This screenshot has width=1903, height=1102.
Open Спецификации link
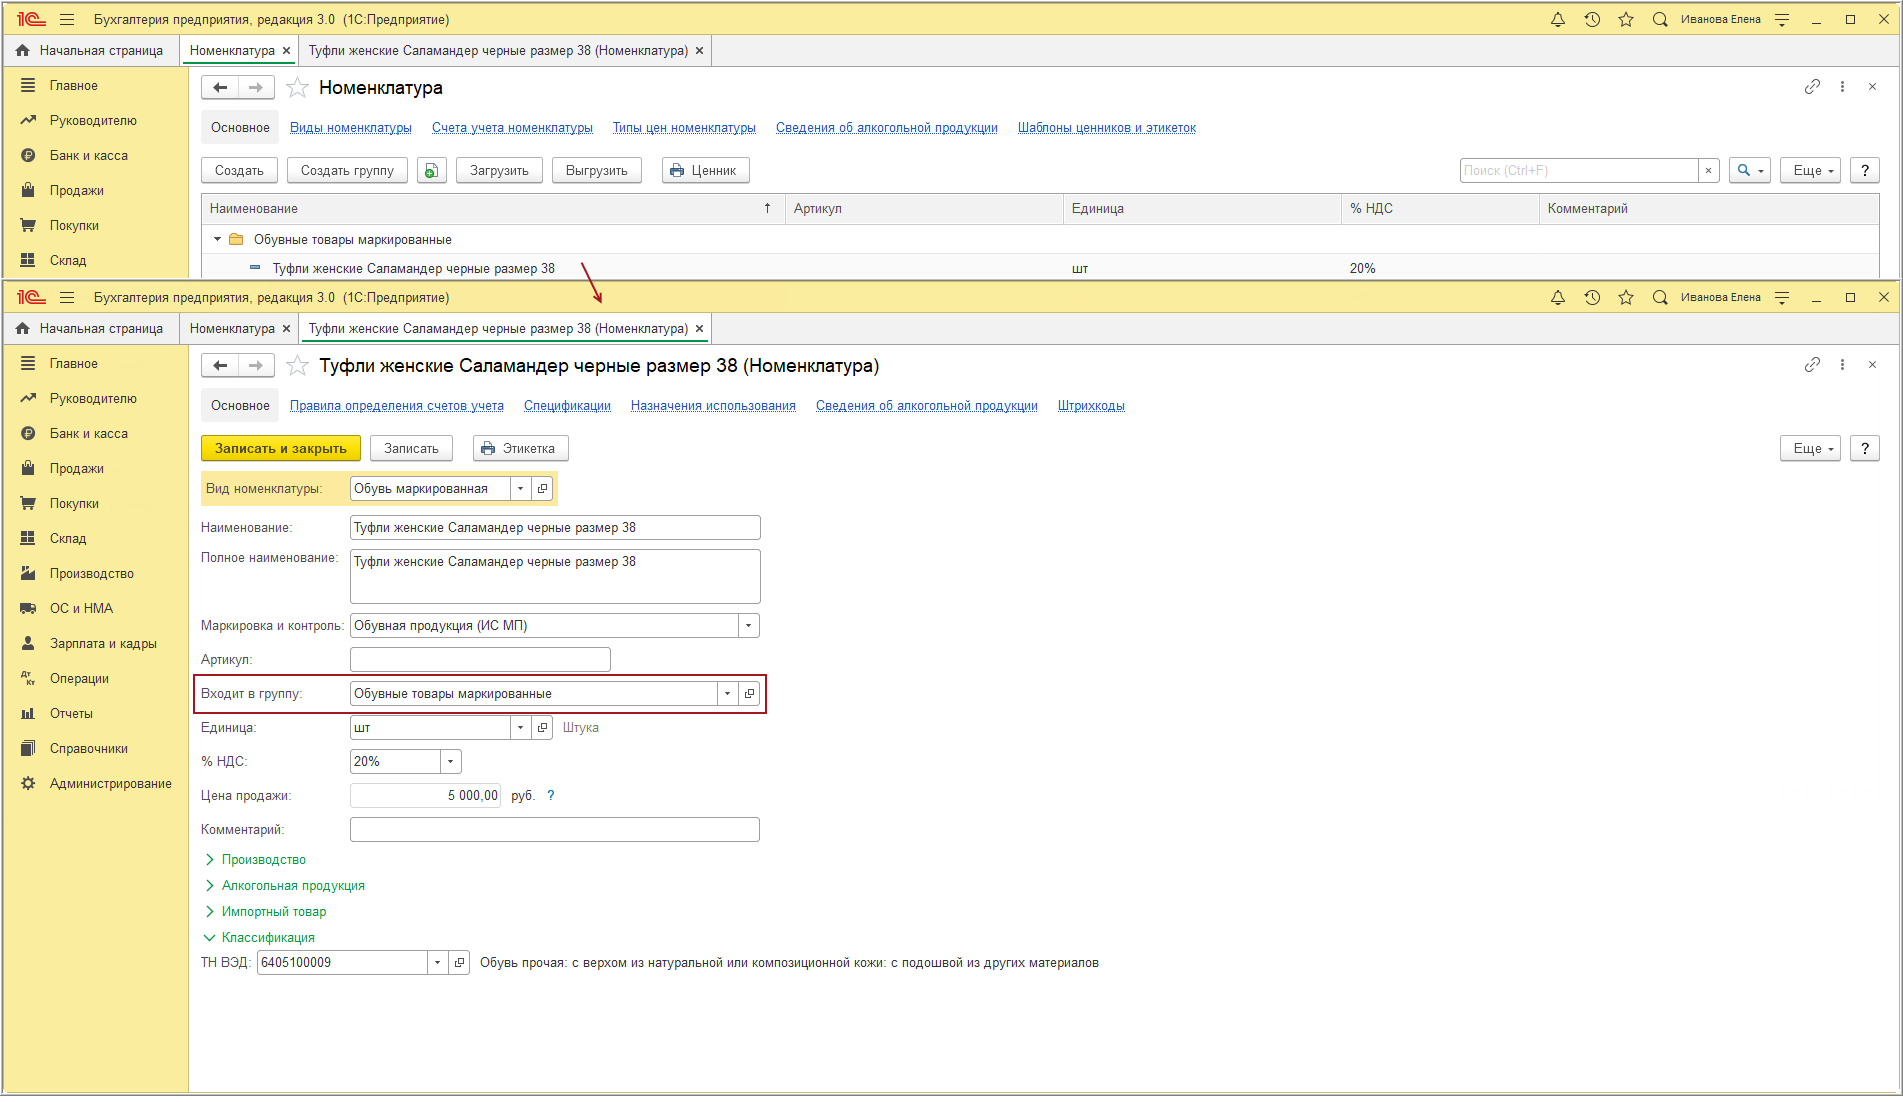coord(567,405)
